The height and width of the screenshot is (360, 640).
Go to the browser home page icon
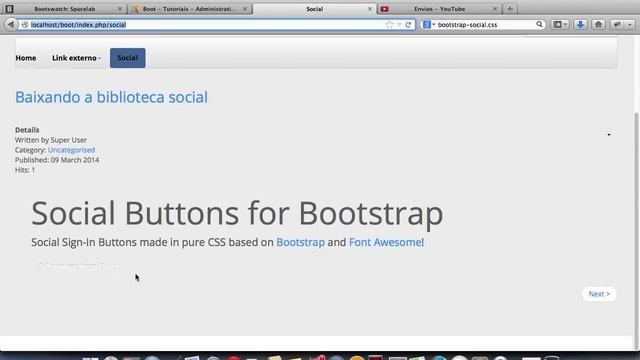click(x=598, y=24)
